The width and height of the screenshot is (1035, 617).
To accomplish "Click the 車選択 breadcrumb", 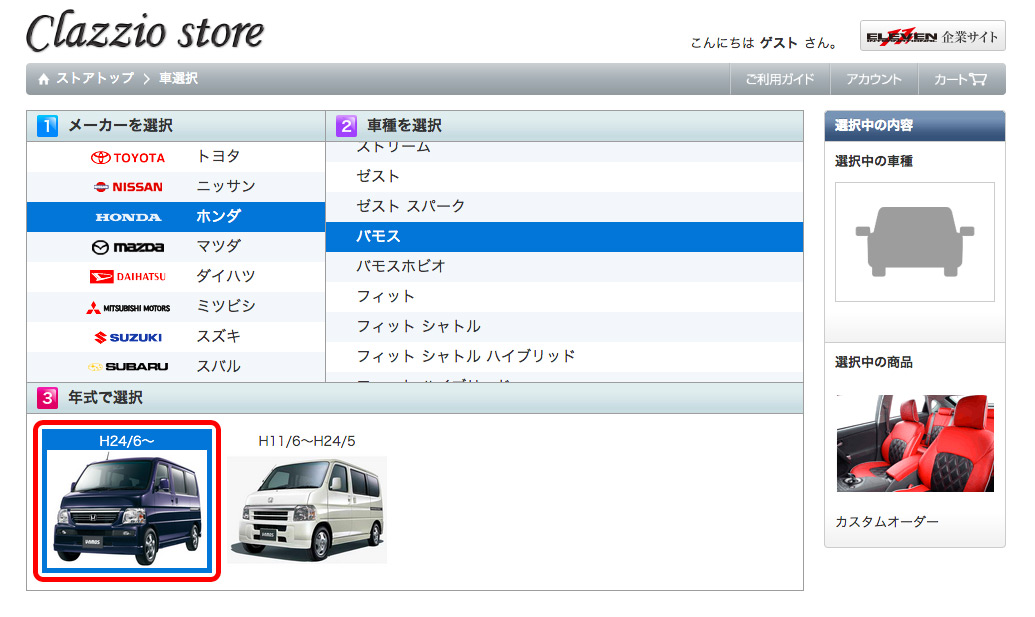I will tap(178, 79).
